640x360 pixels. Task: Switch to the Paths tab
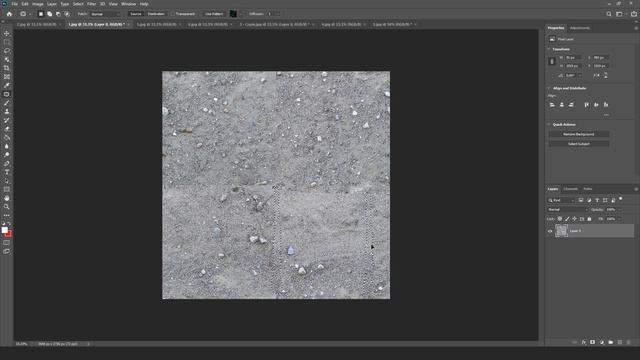coord(587,189)
